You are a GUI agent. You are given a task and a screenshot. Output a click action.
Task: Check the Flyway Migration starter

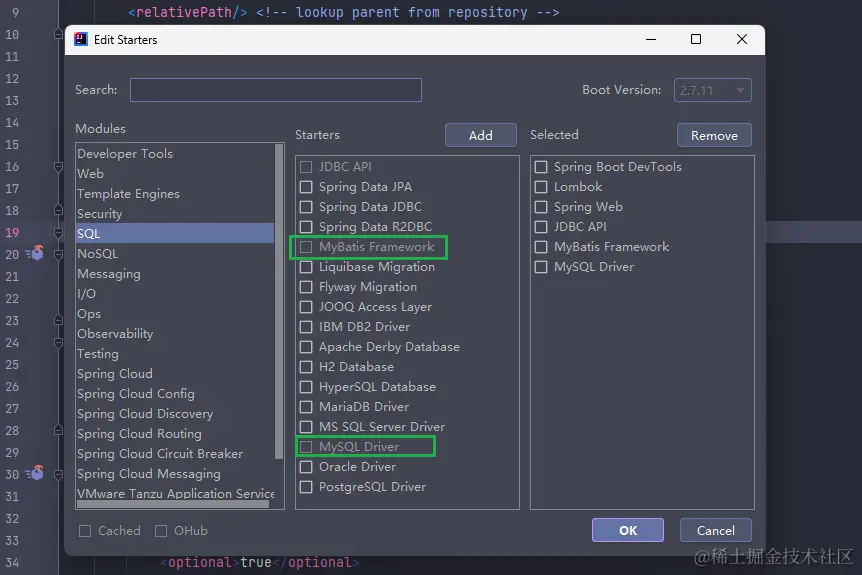[306, 287]
